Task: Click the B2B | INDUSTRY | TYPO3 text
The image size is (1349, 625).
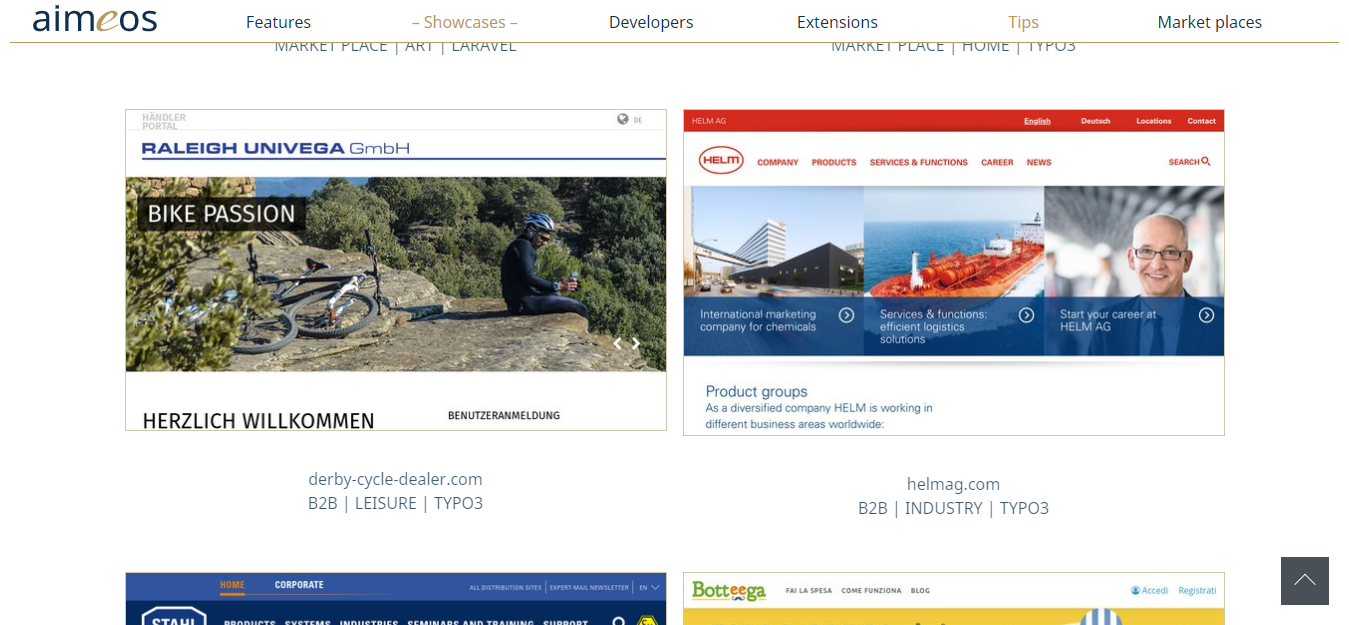Action: pos(953,508)
